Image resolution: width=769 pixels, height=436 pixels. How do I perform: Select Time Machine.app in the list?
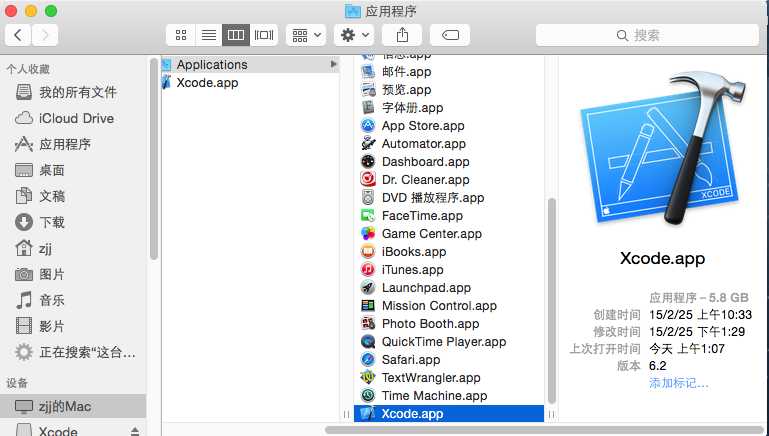click(449, 395)
